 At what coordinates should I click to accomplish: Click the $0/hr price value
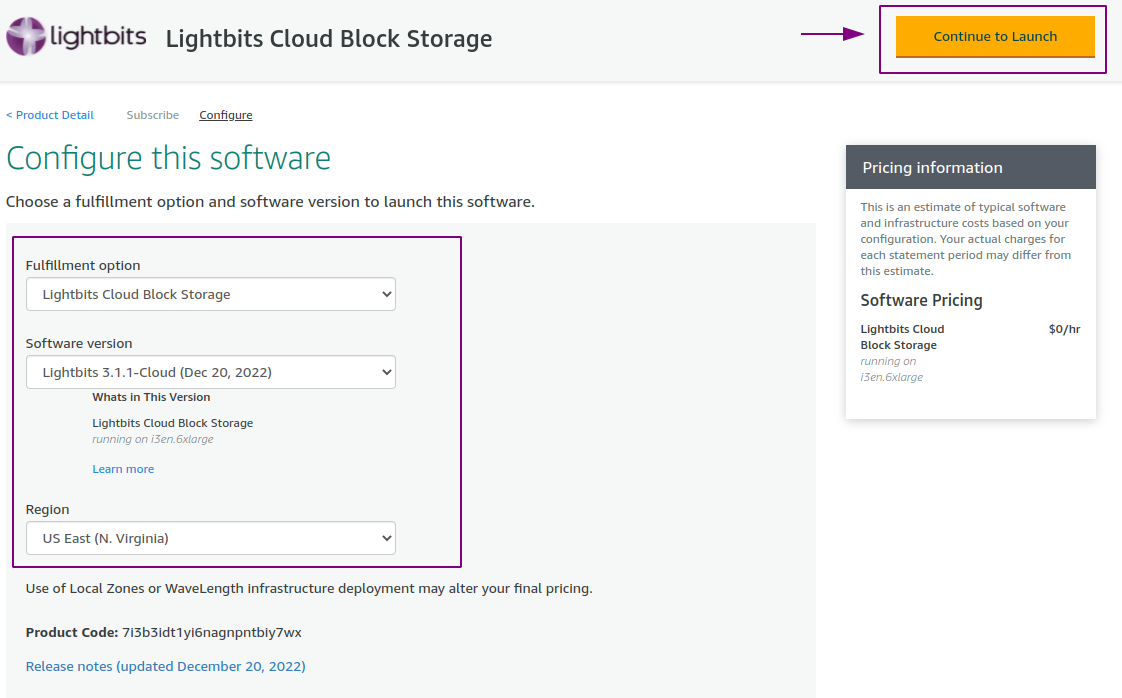1064,329
